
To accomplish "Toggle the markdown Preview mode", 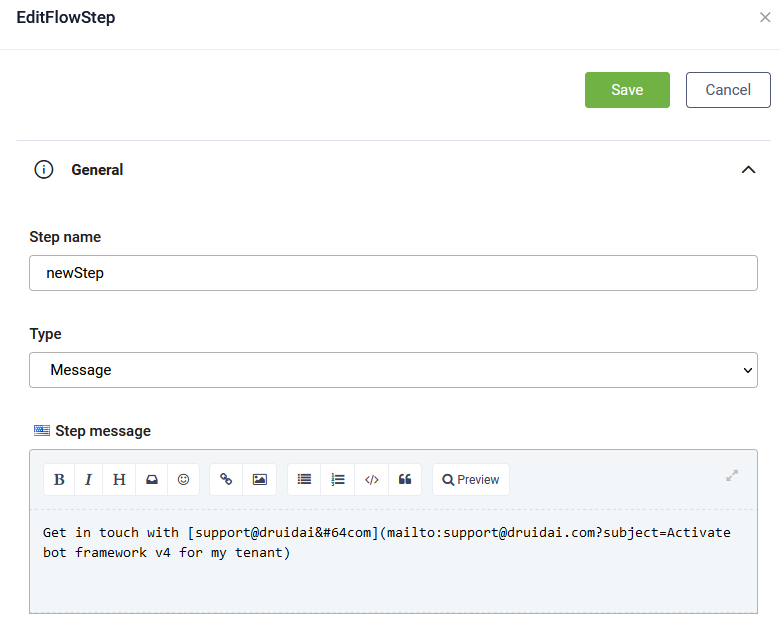I will click(x=471, y=479).
